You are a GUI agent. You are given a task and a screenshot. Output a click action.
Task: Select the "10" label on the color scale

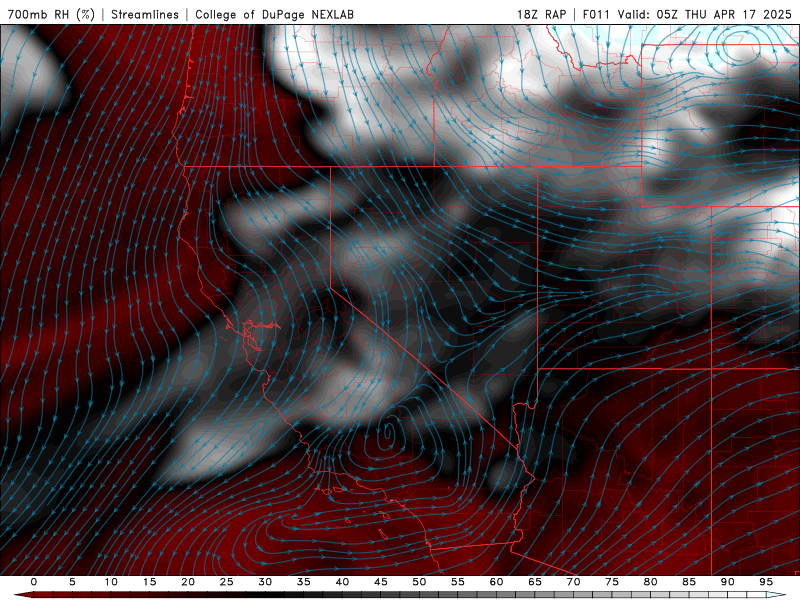[111, 582]
